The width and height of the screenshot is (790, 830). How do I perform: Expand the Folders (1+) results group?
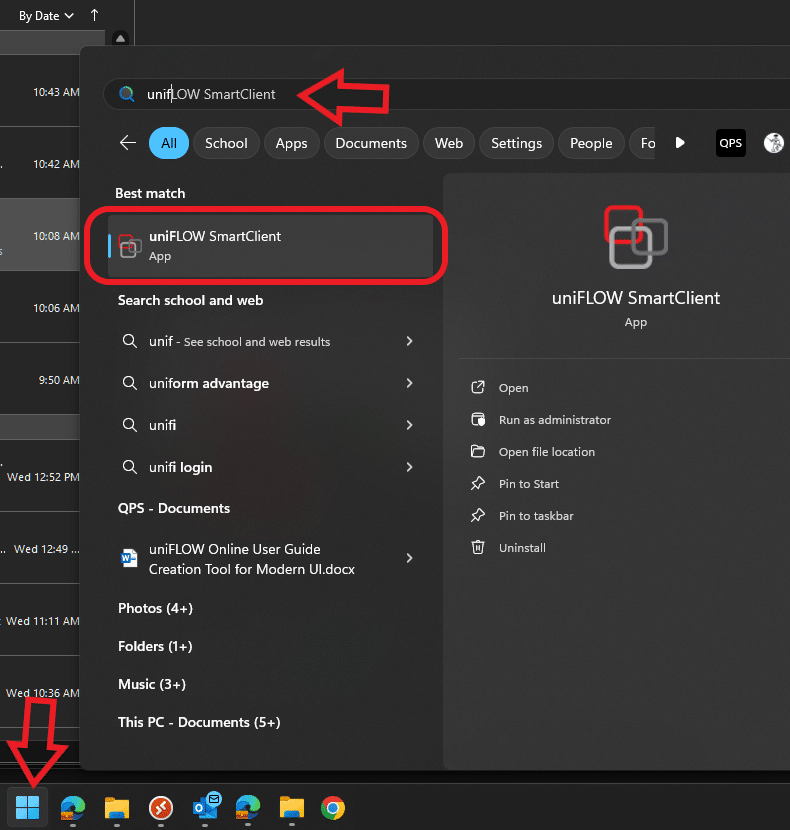155,646
